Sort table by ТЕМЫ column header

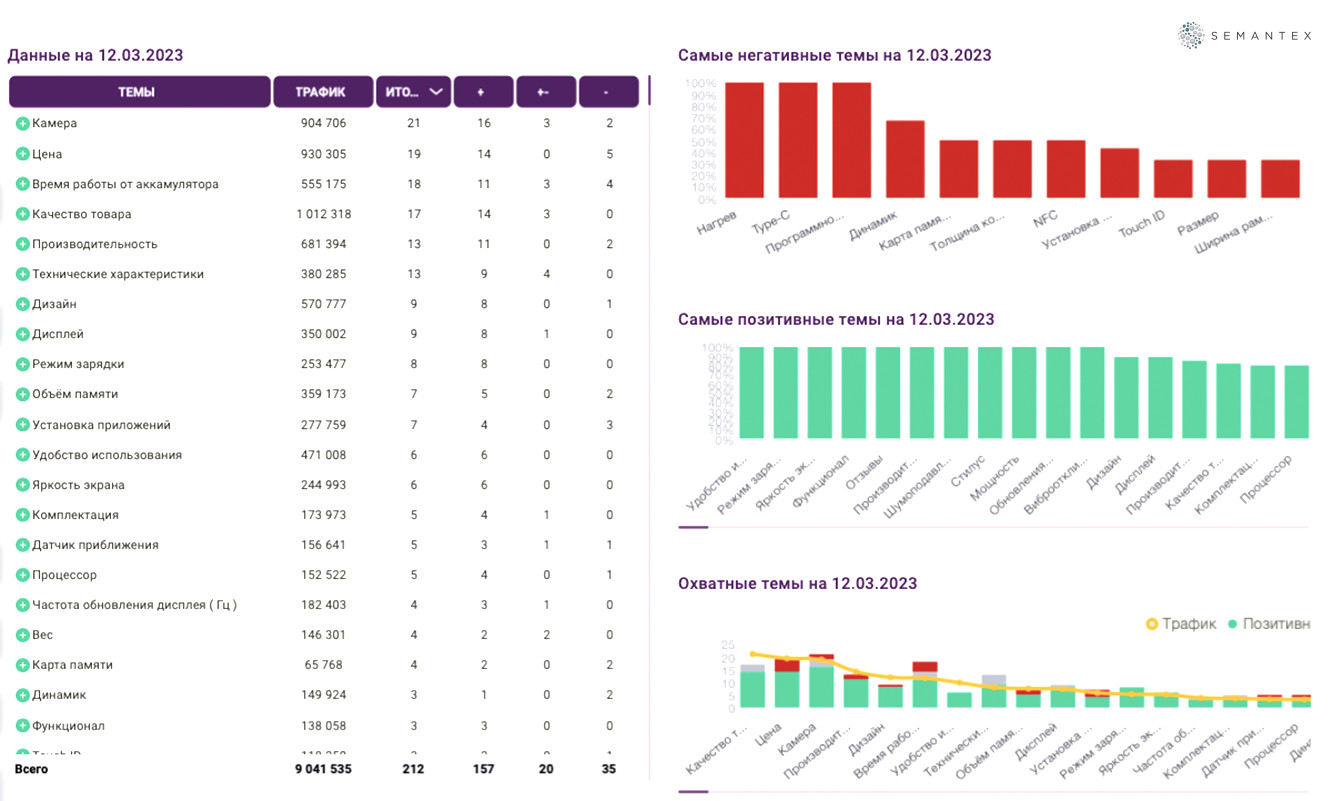coord(140,92)
